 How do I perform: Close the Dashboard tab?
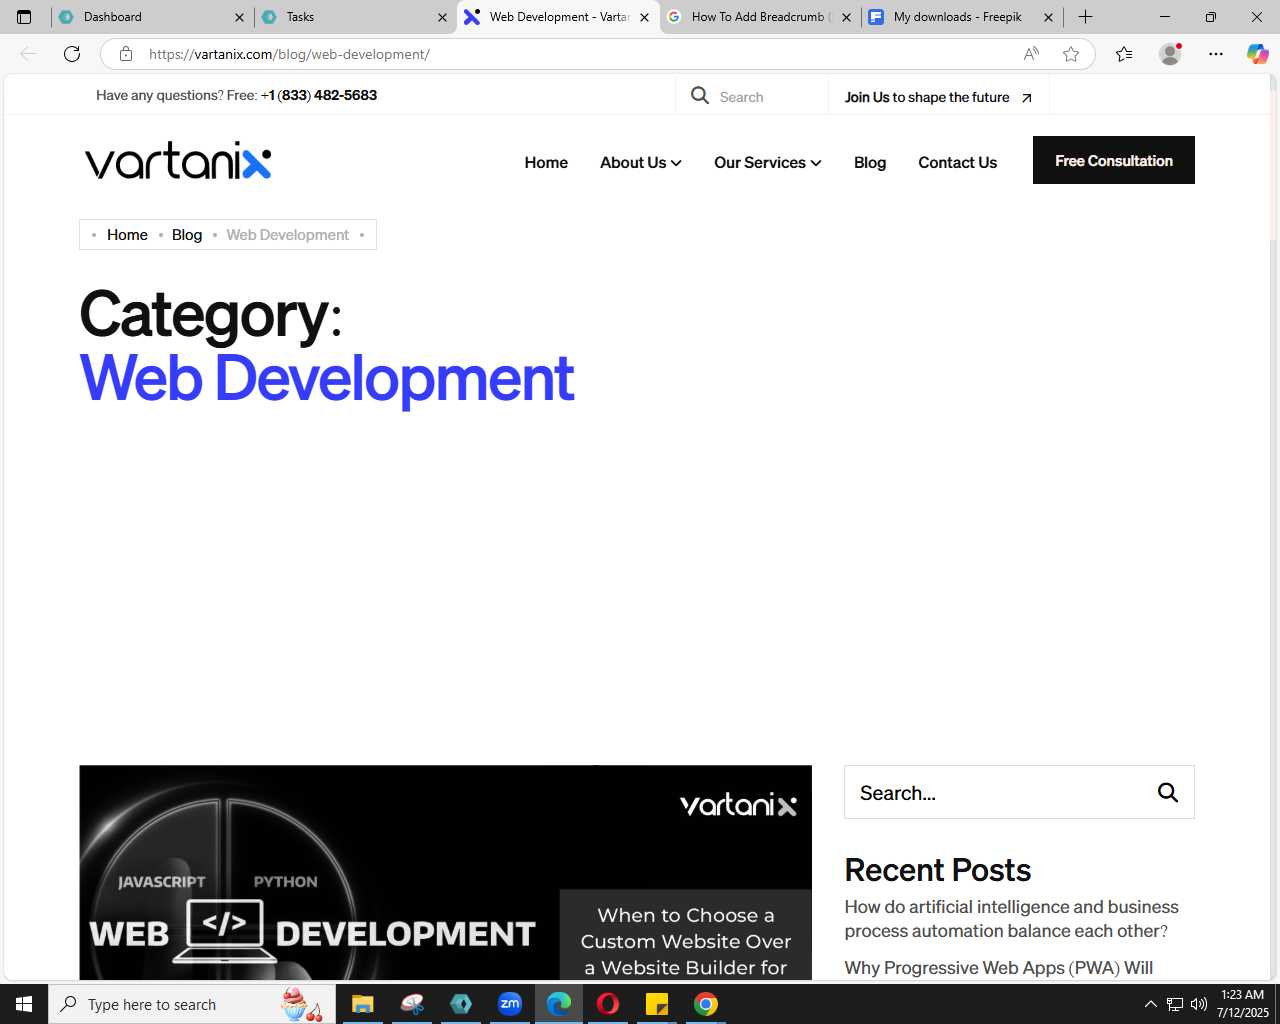[x=239, y=17]
